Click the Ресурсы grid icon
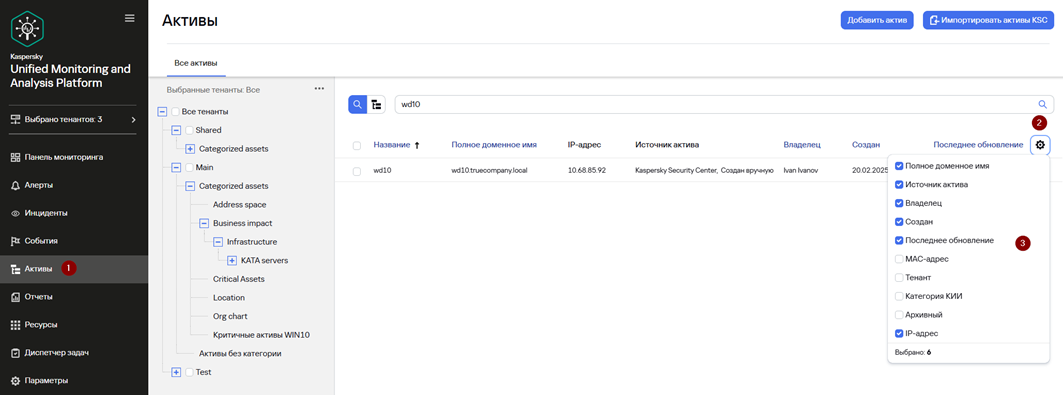The height and width of the screenshot is (395, 1063). tap(16, 325)
